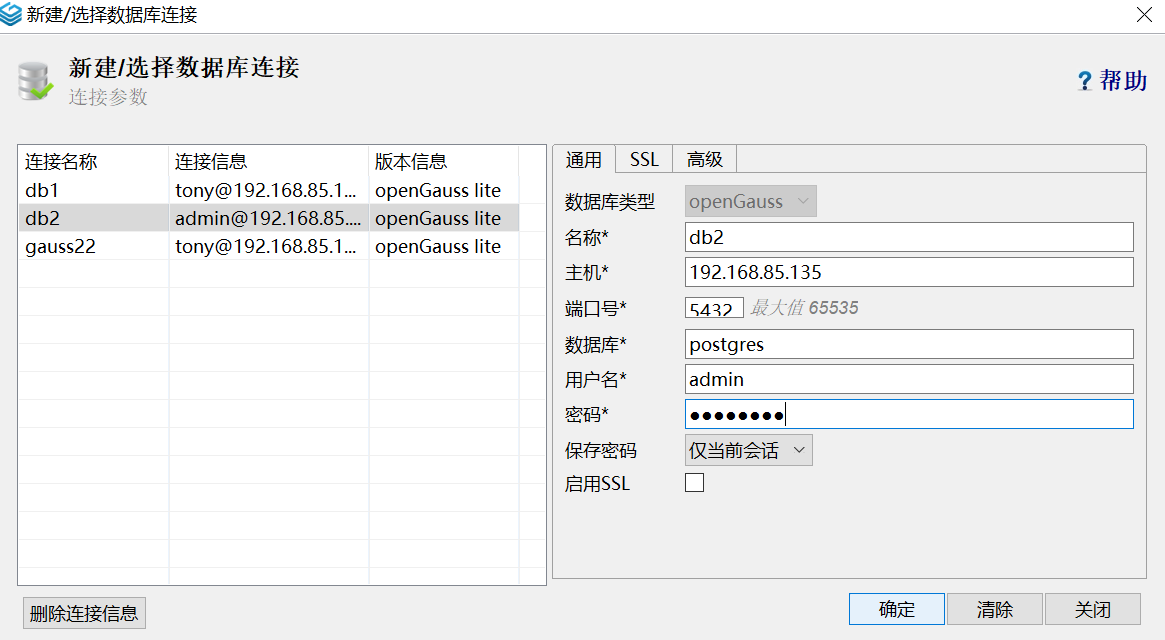Click the 关闭 button
Screen dimensions: 1165x640
[x=1092, y=609]
